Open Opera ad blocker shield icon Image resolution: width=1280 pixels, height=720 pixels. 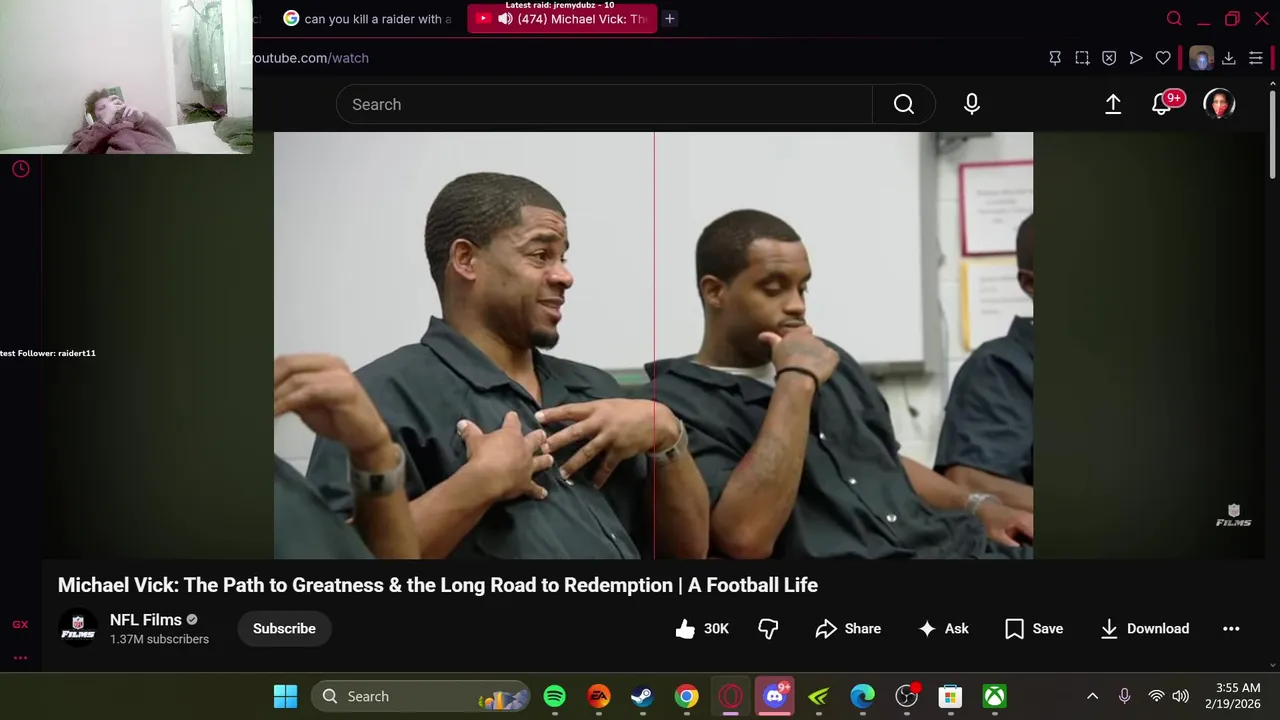1109,58
